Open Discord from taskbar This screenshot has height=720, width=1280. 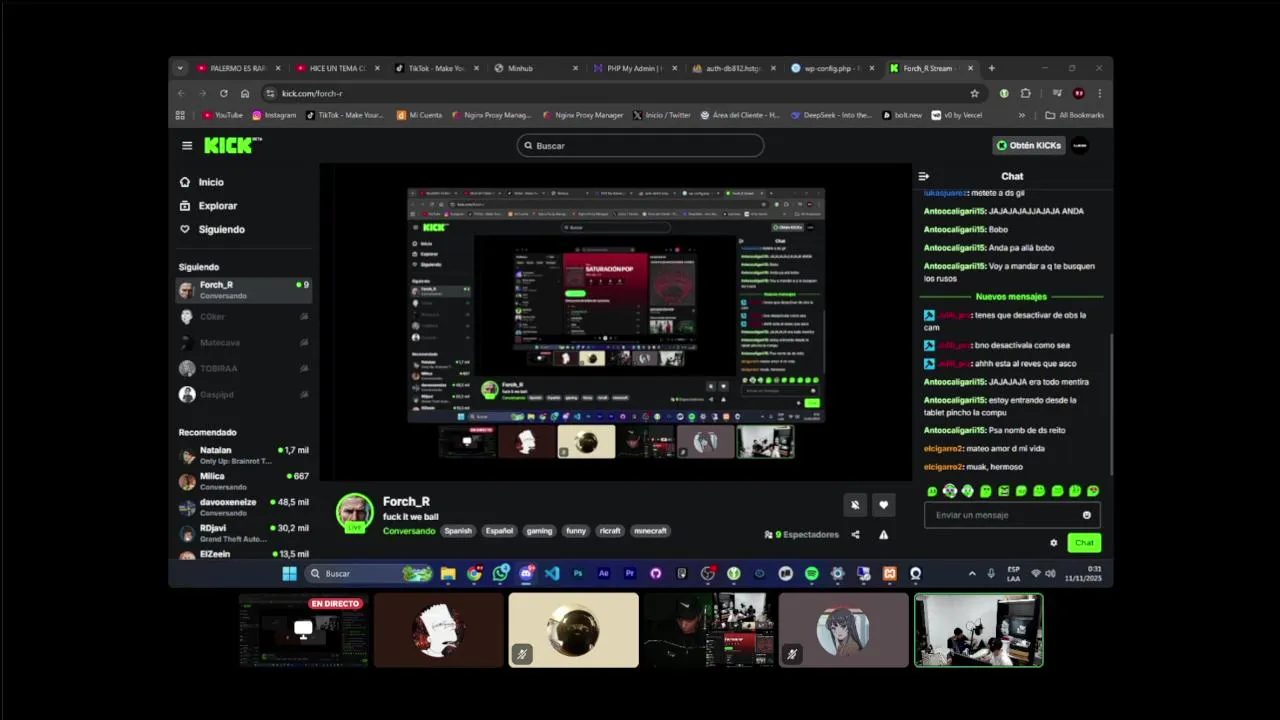point(526,573)
